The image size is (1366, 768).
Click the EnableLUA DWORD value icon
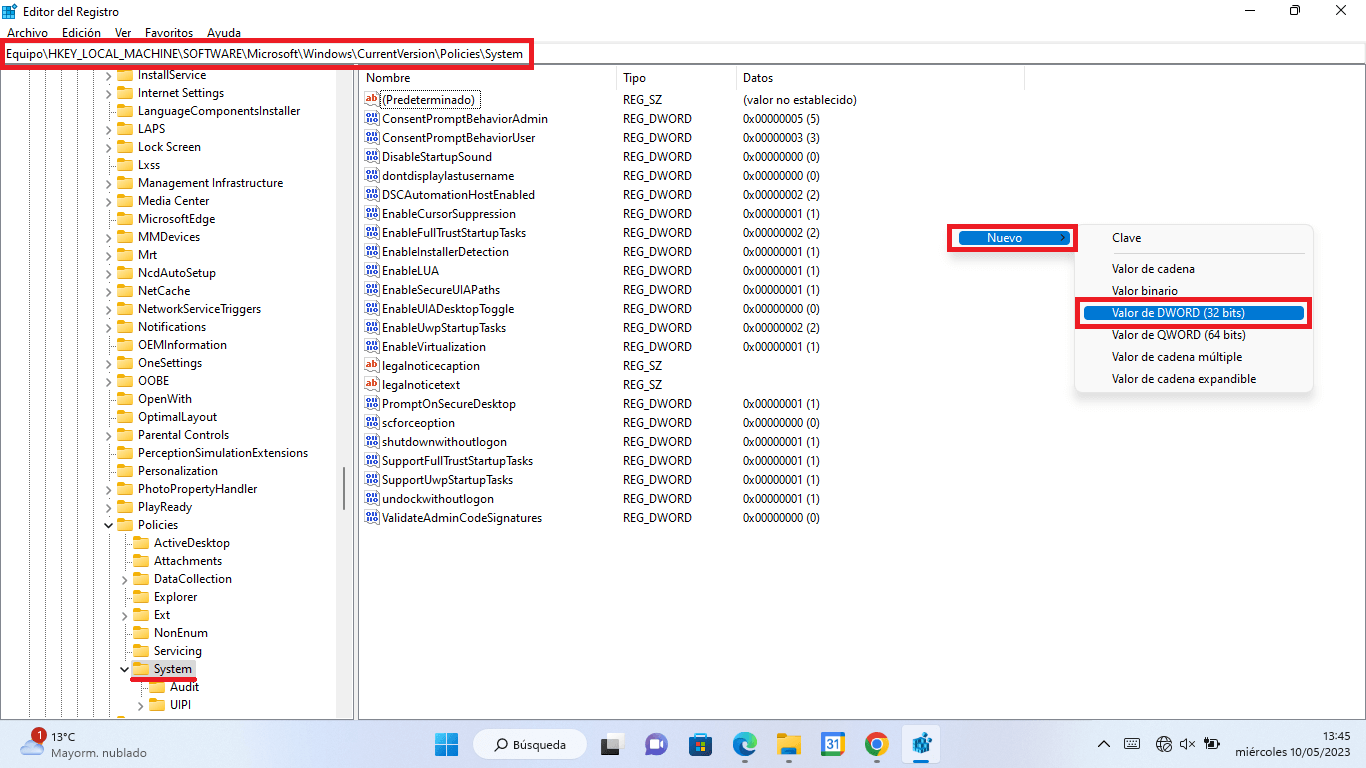pos(372,271)
